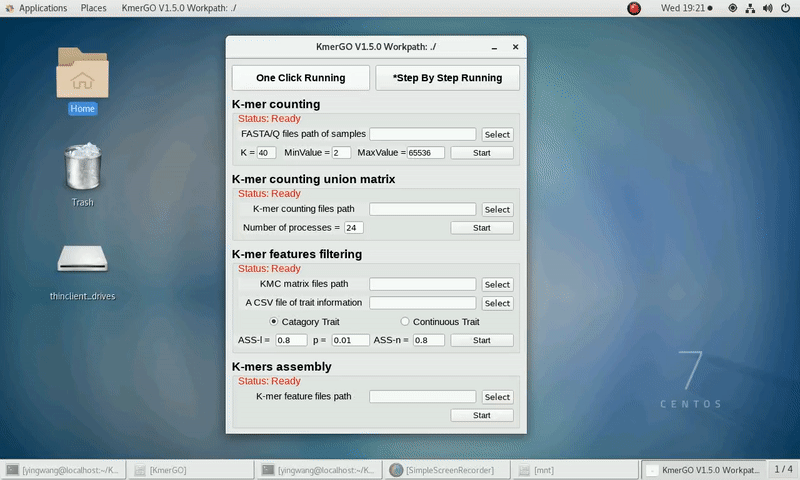Image resolution: width=800 pixels, height=480 pixels.
Task: Select the KMC matrix files path
Action: pos(497,284)
